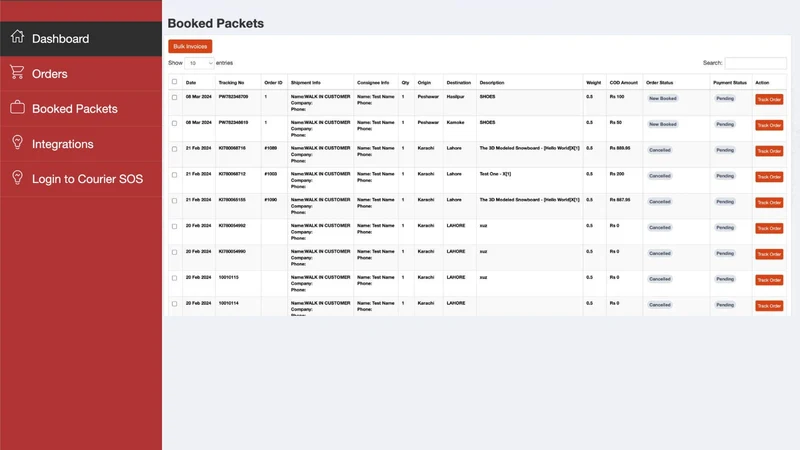Tick checkbox for tracking number 10010115
Viewport: 800px width, 450px height.
tap(174, 279)
